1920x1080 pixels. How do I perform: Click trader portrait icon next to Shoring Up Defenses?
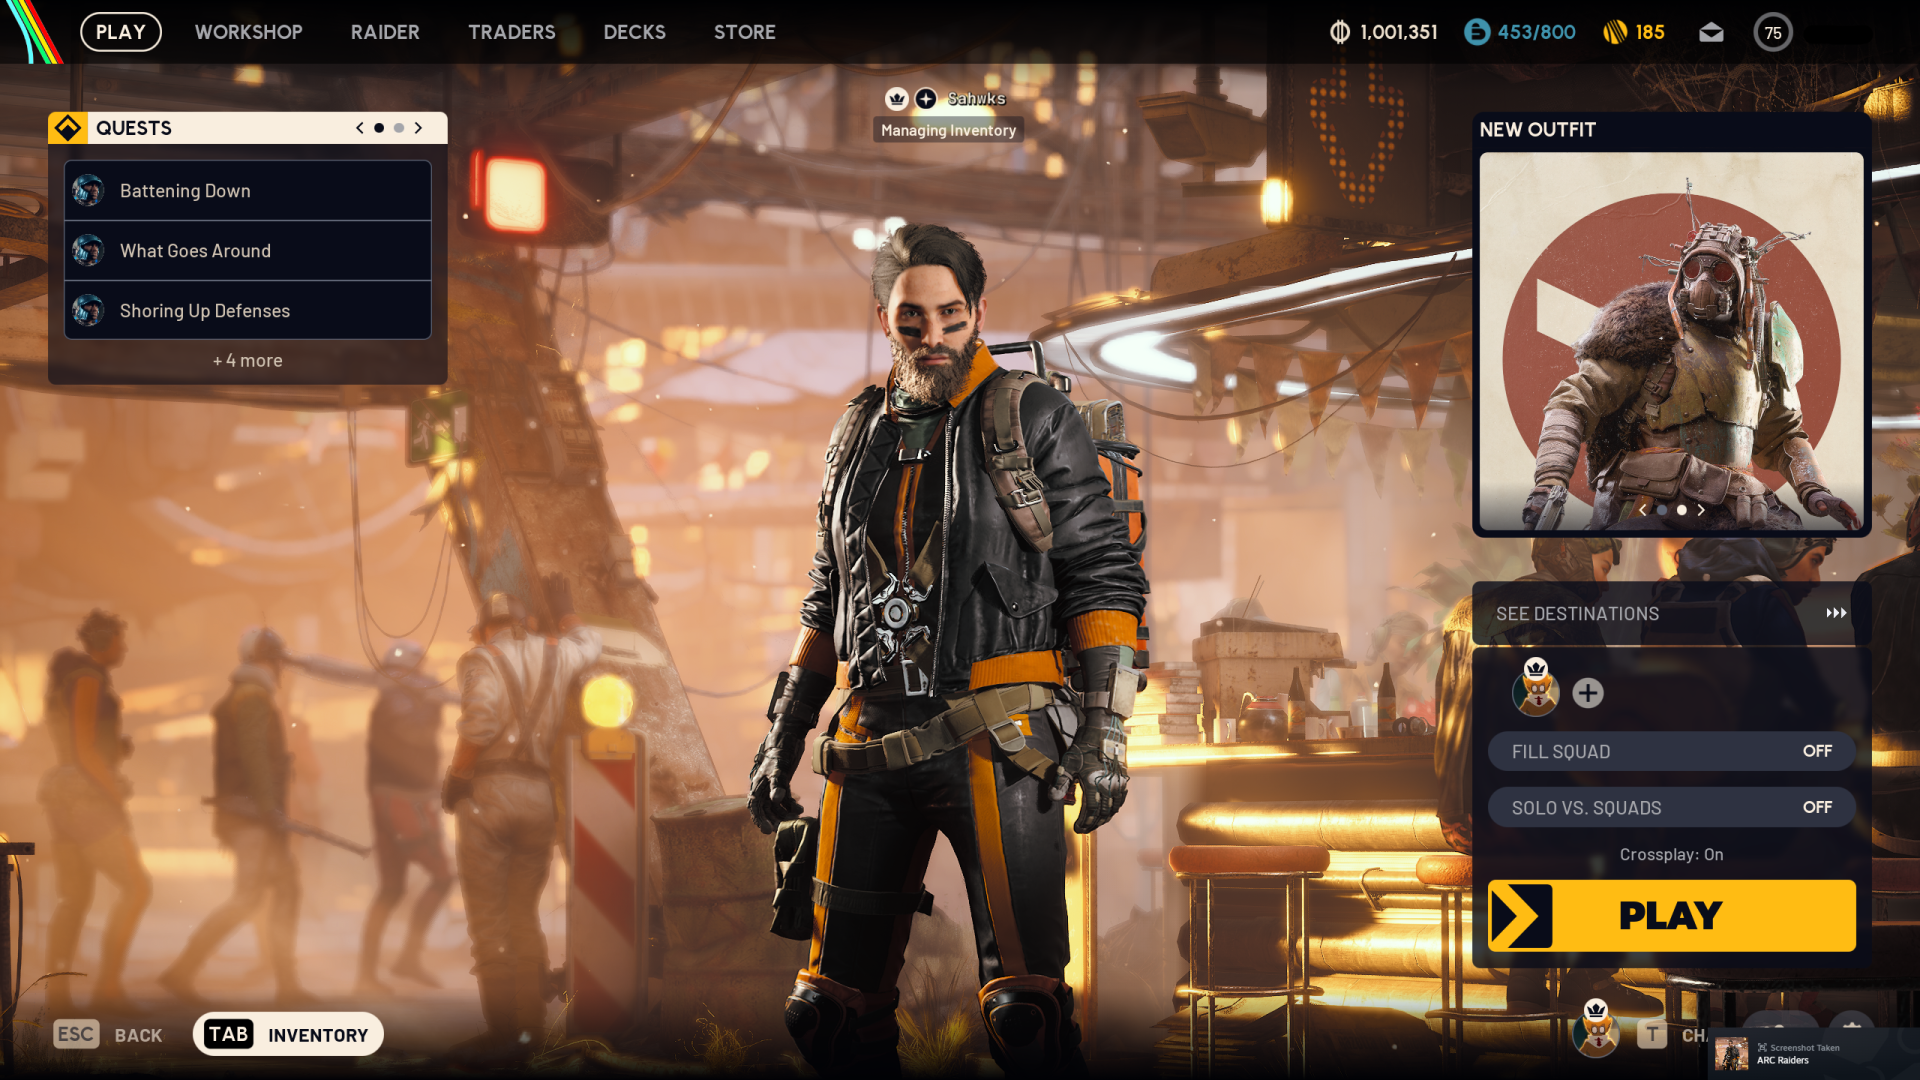click(x=88, y=310)
